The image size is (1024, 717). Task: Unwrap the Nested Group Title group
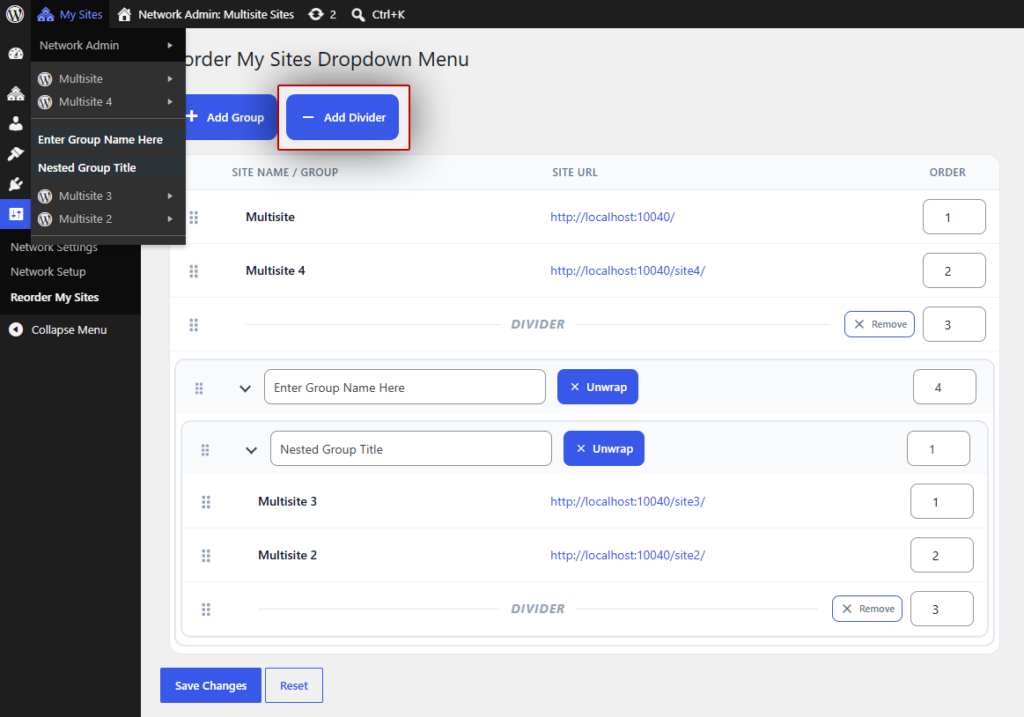click(x=604, y=449)
